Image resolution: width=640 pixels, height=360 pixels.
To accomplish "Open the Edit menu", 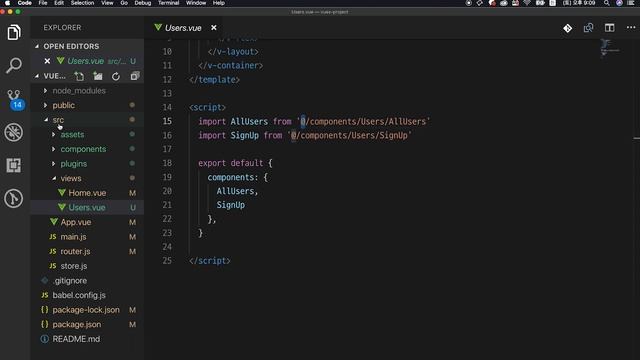I will [x=59, y=3].
